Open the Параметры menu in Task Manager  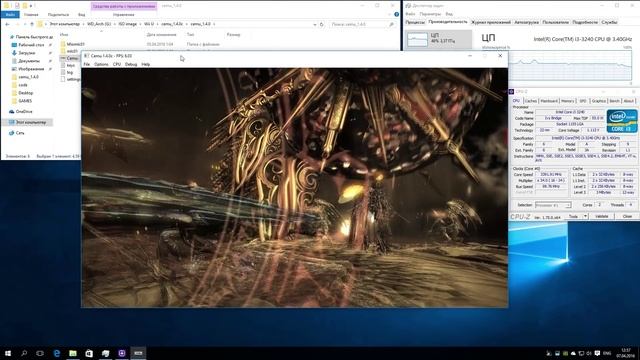[x=430, y=14]
